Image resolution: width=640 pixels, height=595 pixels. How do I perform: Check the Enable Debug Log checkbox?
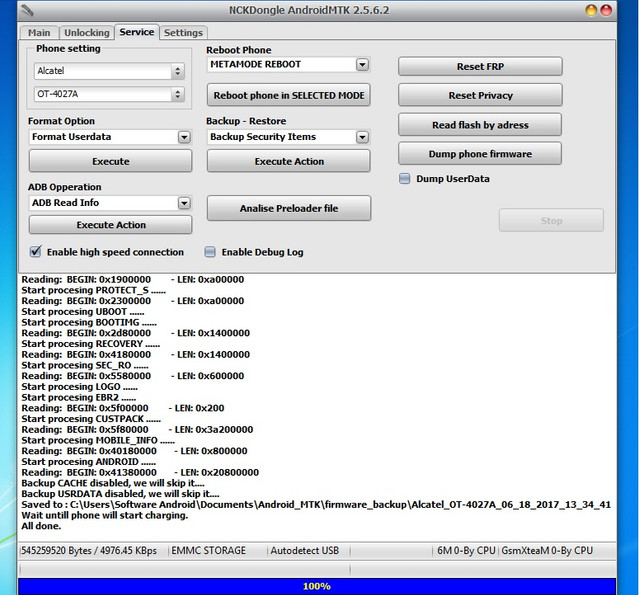click(x=210, y=252)
